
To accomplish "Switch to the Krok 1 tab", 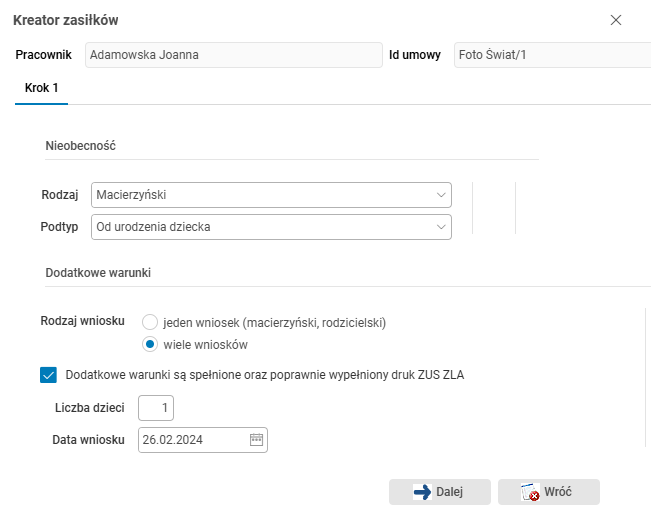I will click(42, 88).
